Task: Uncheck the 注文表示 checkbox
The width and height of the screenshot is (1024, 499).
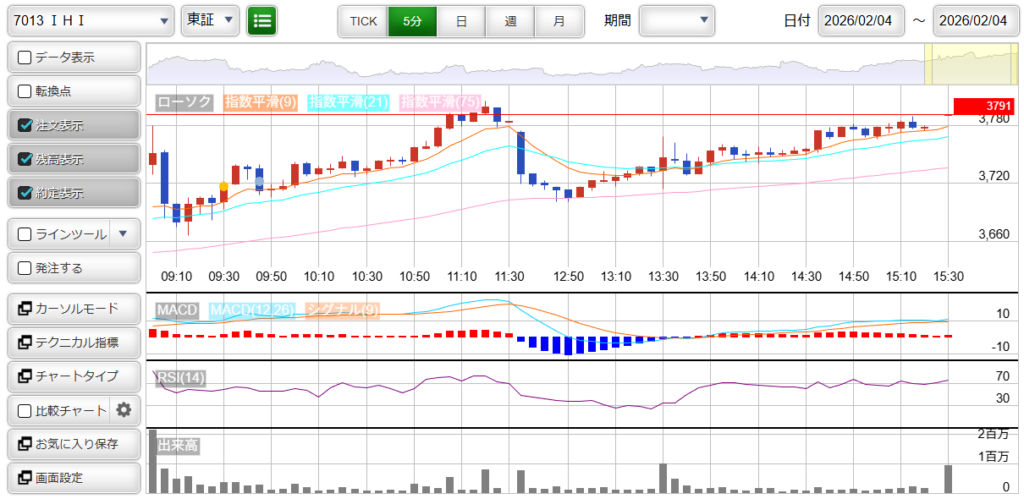Action: click(x=26, y=126)
